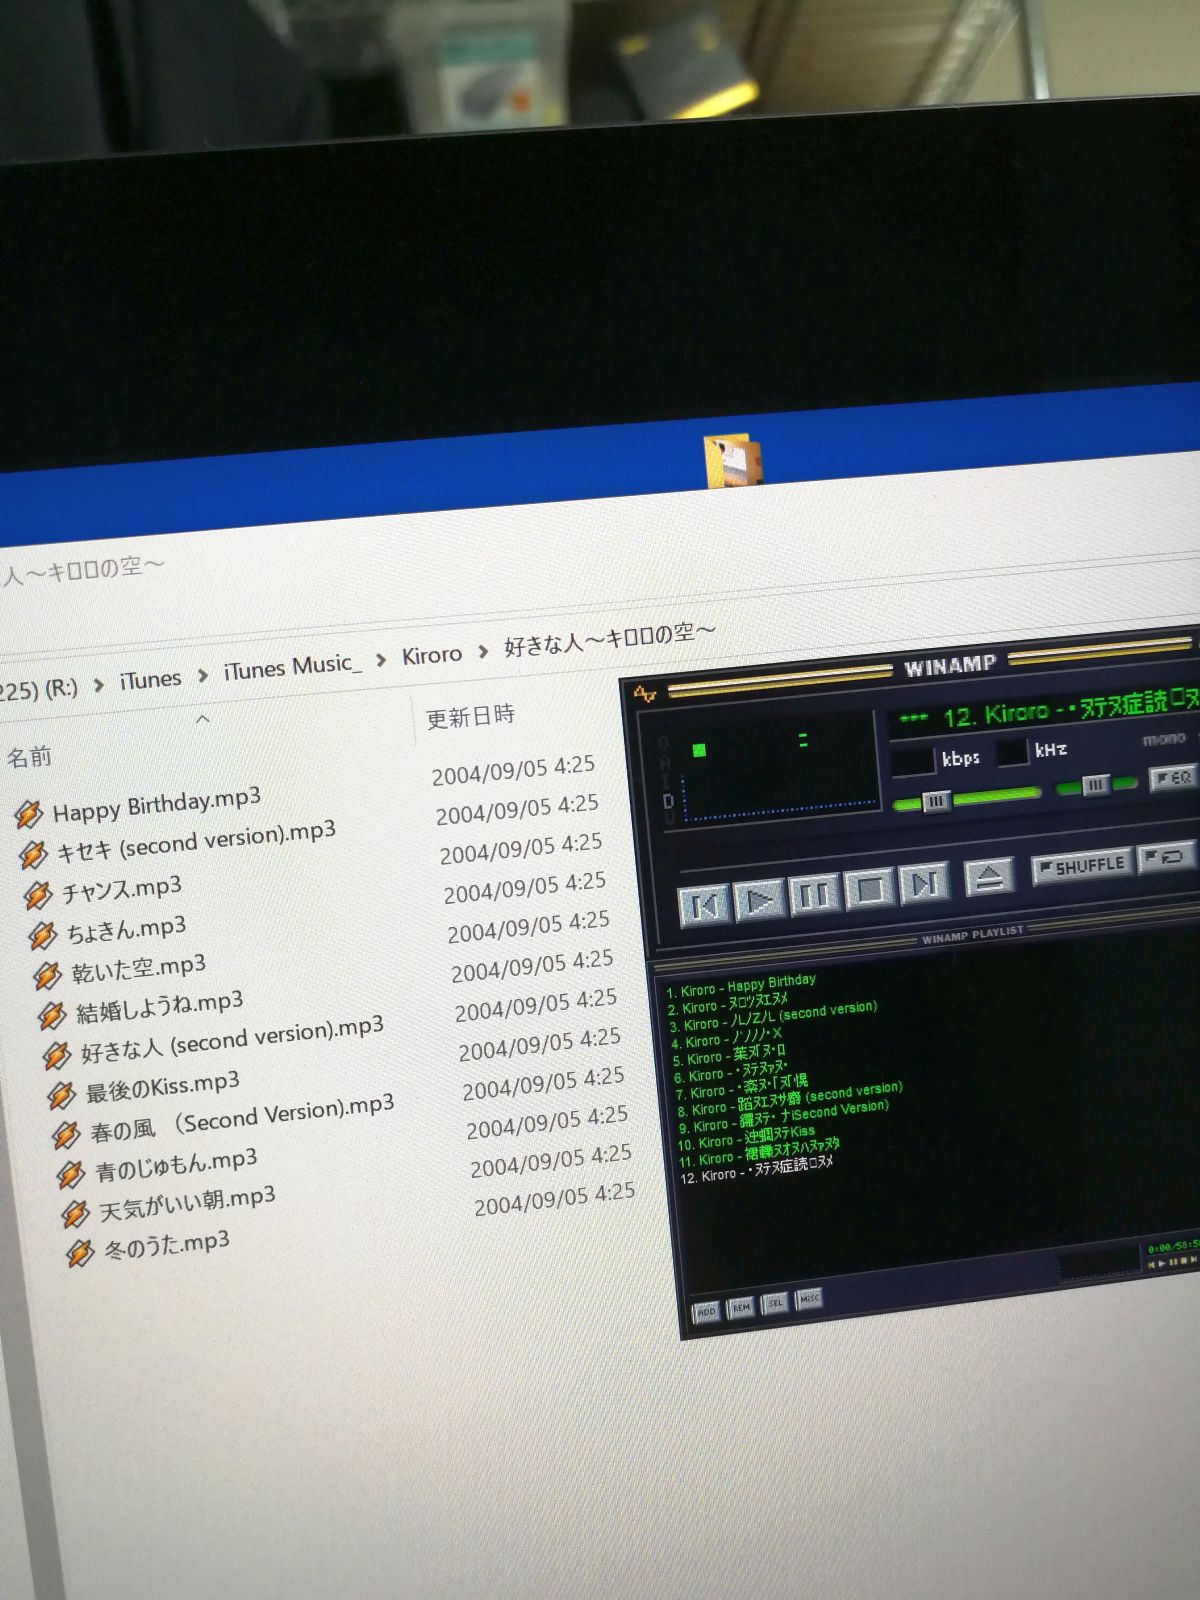
Task: Select playlist entry number 8
Action: 790,1099
